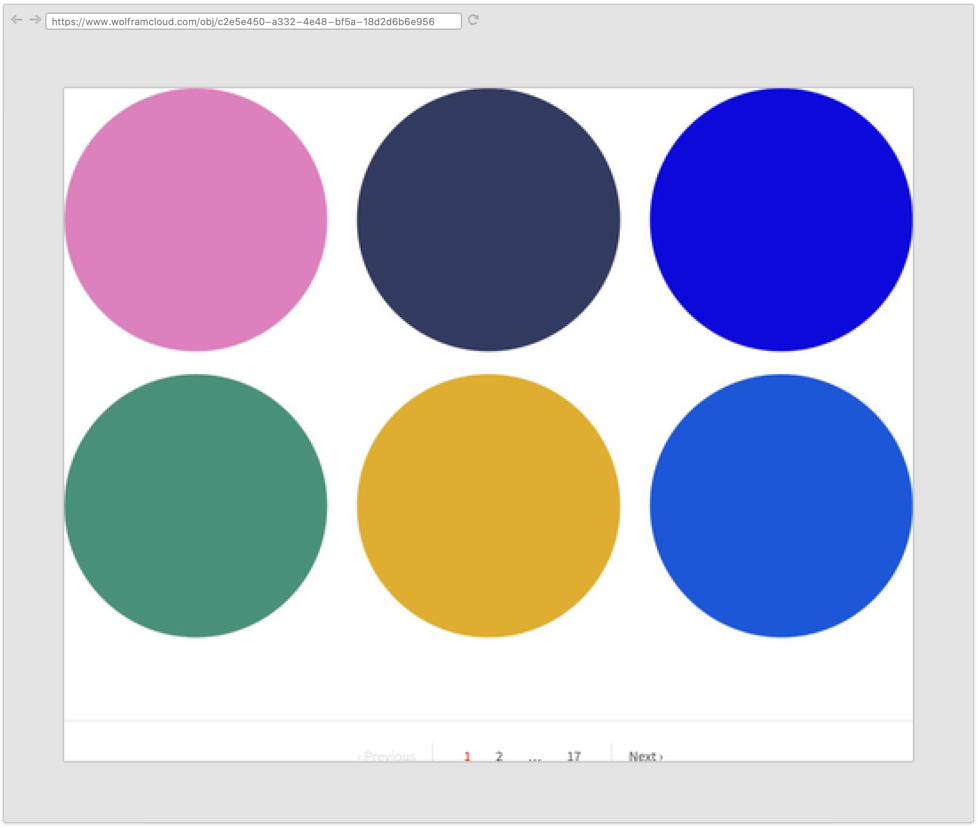Click the browser back arrow
Screen dimensions: 978x828
(x=16, y=20)
